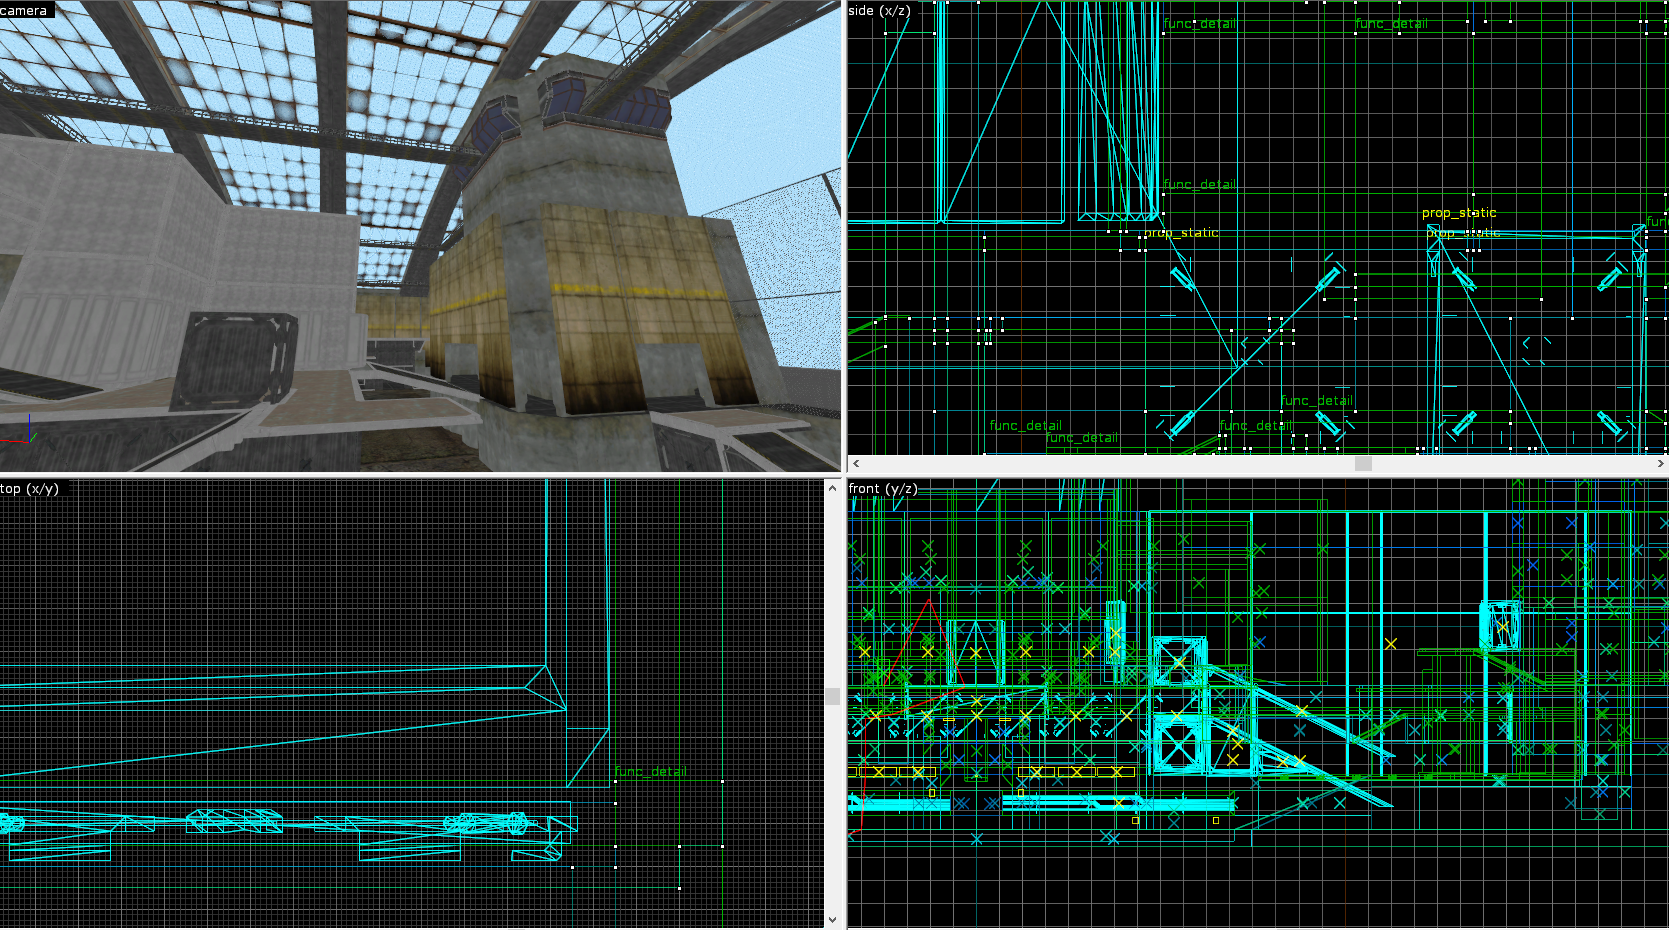Viewport: 1669px width, 930px height.
Task: Click the side view horizontal scrollbar thumb
Action: tap(1362, 464)
